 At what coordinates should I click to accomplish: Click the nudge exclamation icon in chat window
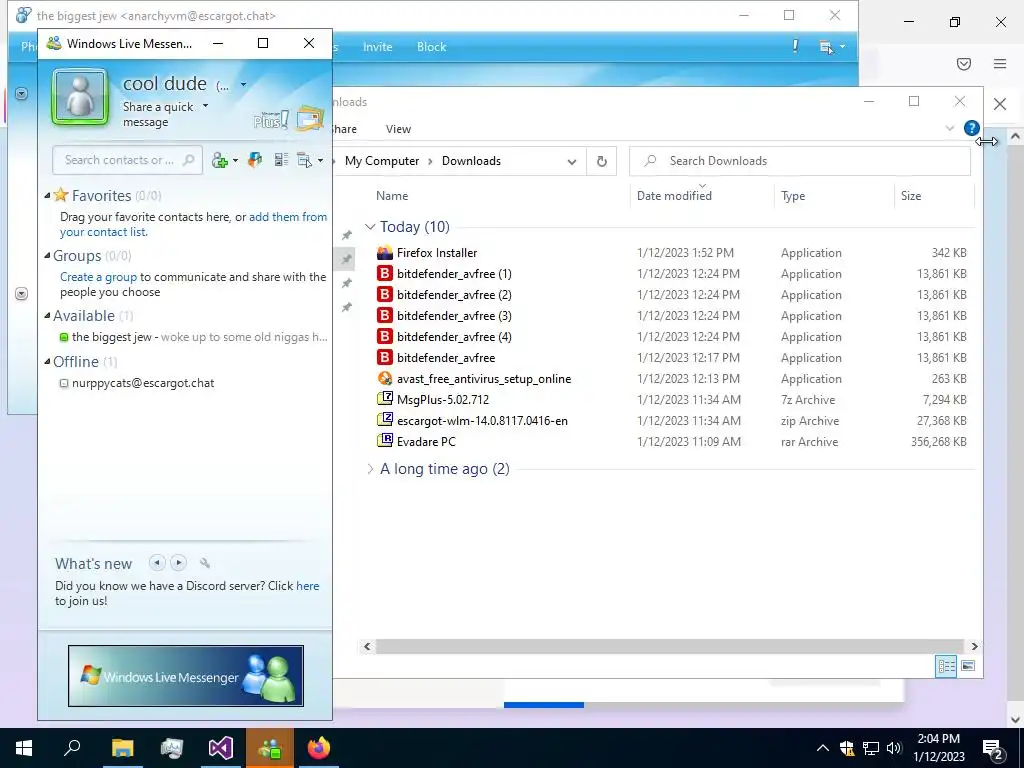pos(795,46)
